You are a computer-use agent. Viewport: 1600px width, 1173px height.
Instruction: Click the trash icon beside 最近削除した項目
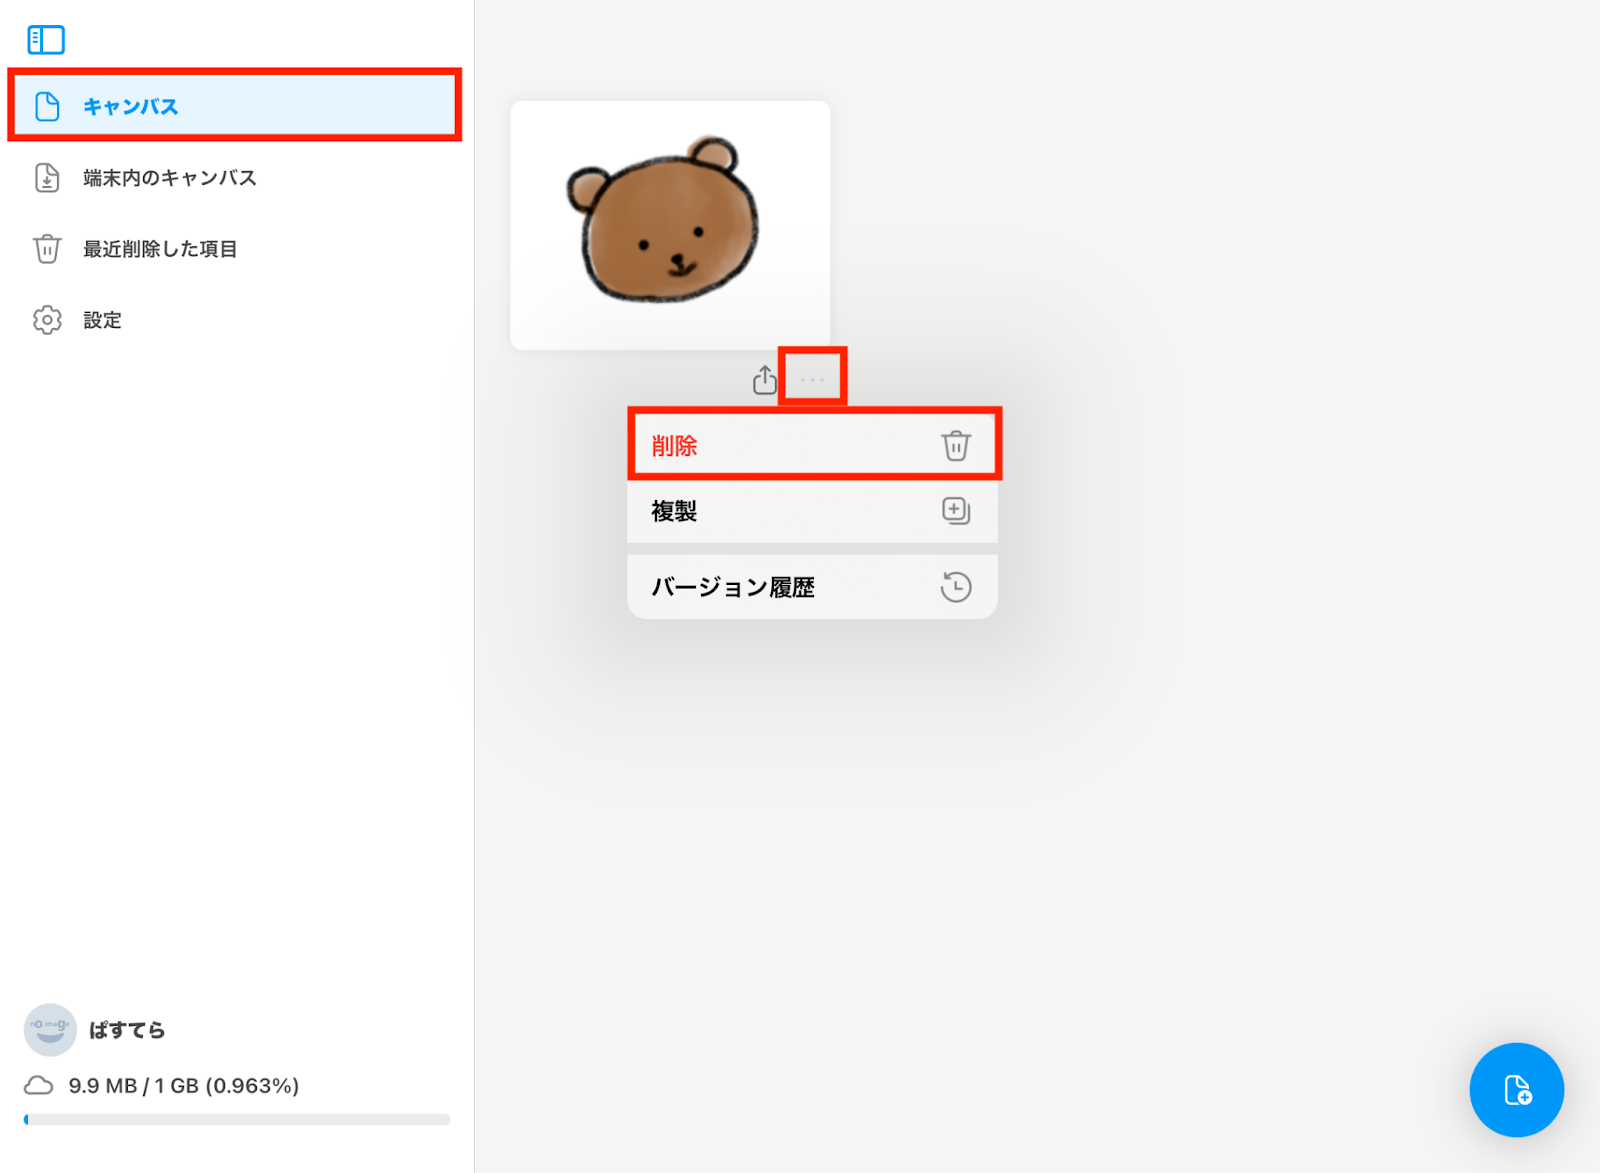tap(47, 249)
